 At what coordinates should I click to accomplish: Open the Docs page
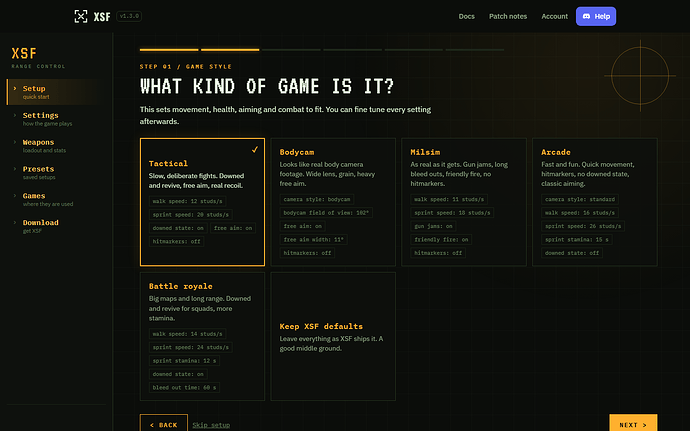(466, 16)
